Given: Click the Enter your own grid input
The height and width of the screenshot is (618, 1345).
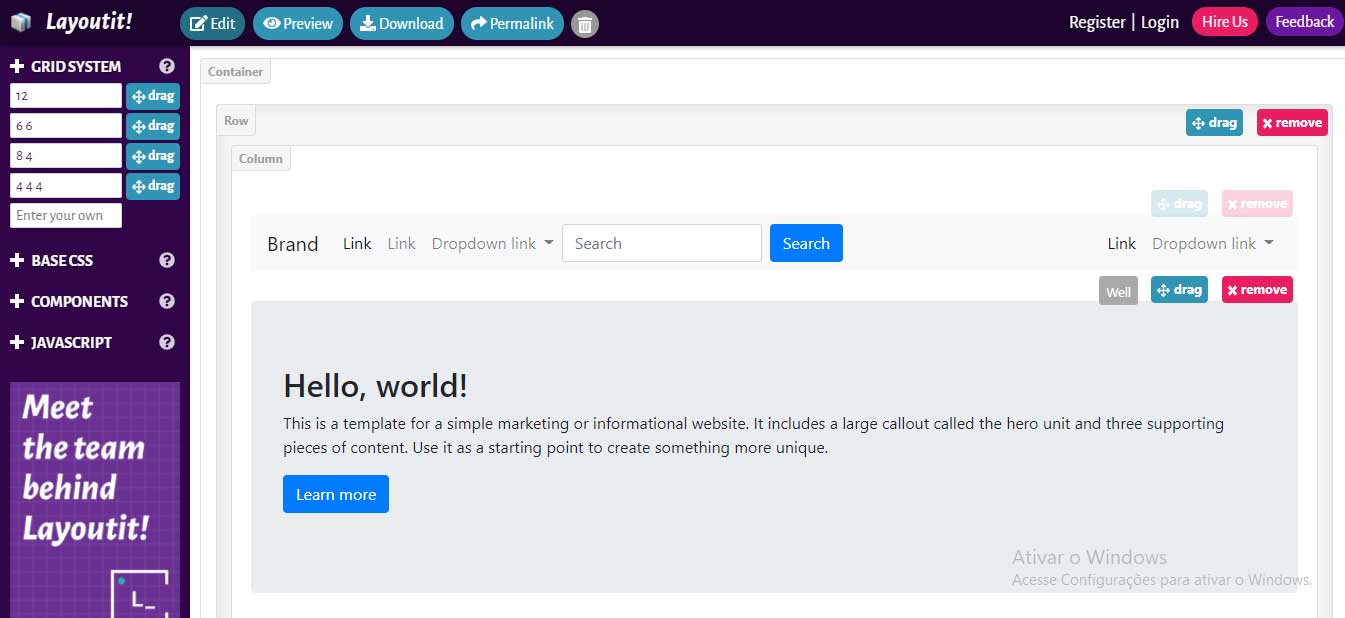Looking at the screenshot, I should [65, 215].
